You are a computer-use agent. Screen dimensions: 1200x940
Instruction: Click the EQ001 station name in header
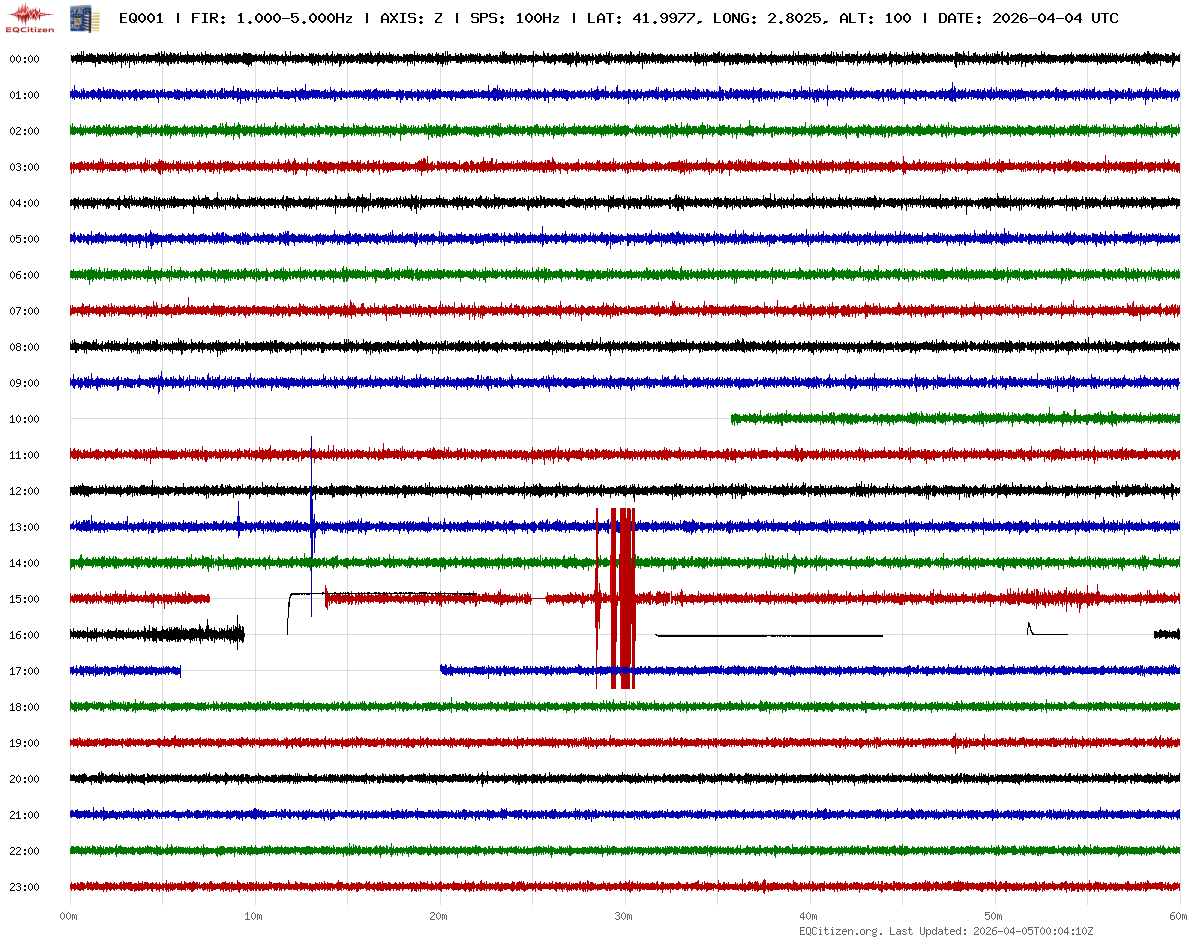(141, 18)
